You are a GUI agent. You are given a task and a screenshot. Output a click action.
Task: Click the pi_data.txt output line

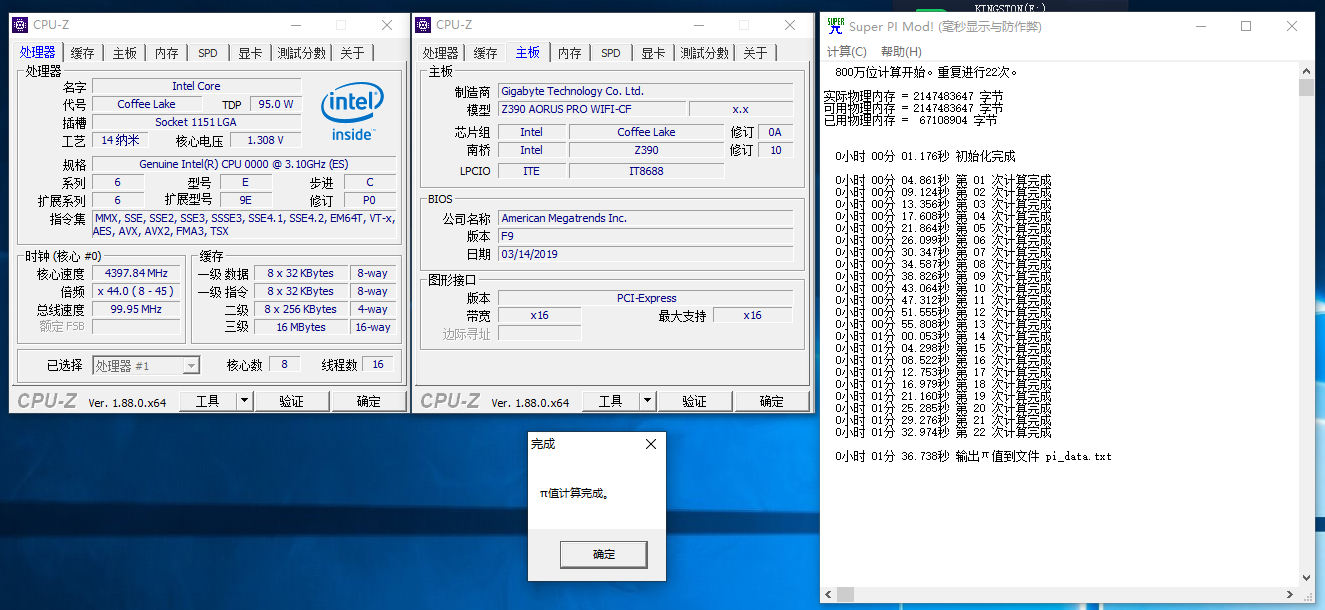[973, 456]
